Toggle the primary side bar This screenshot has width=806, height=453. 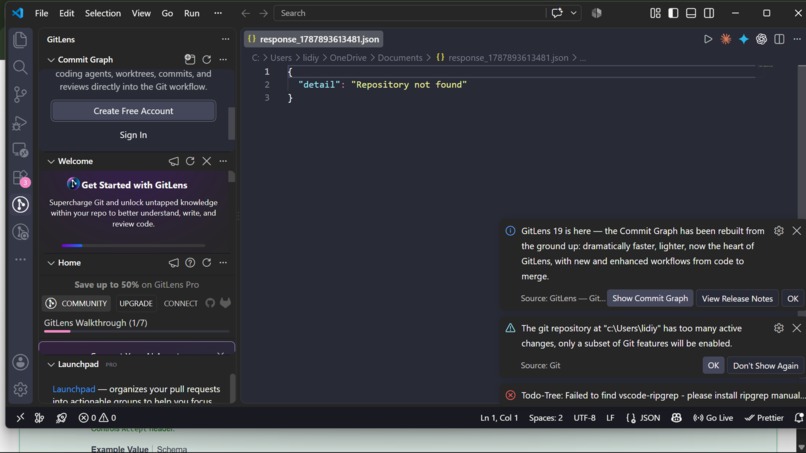(x=673, y=13)
